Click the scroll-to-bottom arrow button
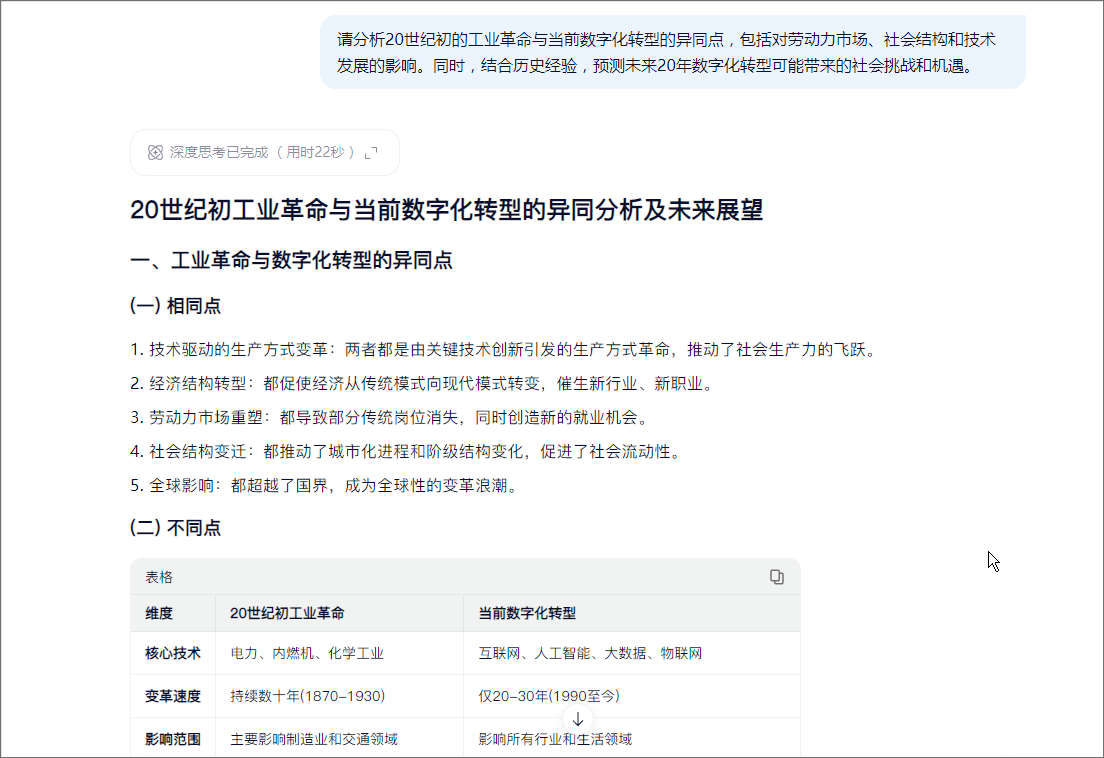 point(578,719)
